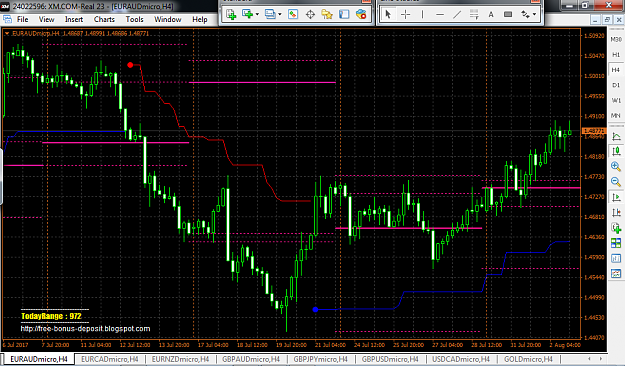Viewport: 625px width, 366px height.
Task: Open the Market Watch window
Action: [x=293, y=14]
